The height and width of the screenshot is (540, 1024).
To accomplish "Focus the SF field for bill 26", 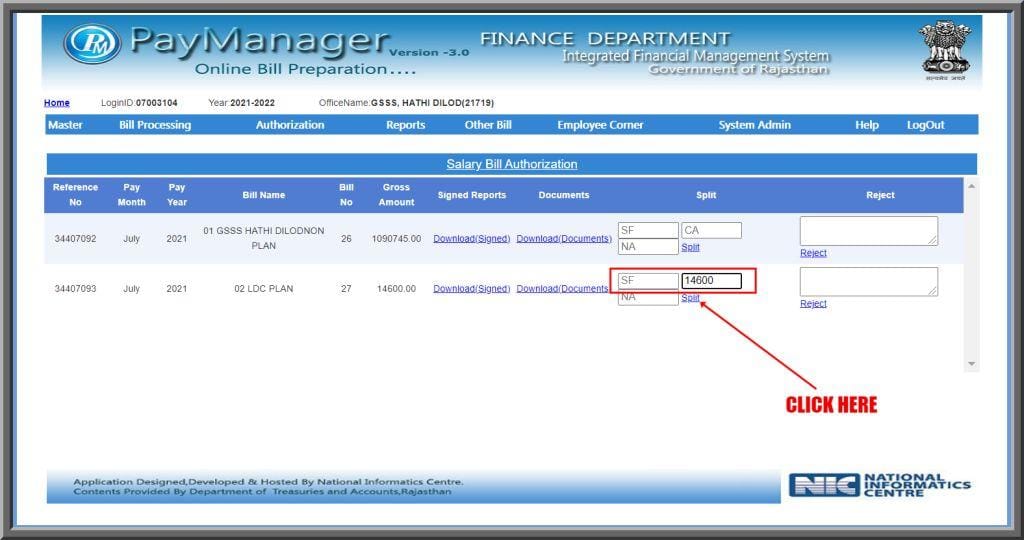I will coord(648,230).
